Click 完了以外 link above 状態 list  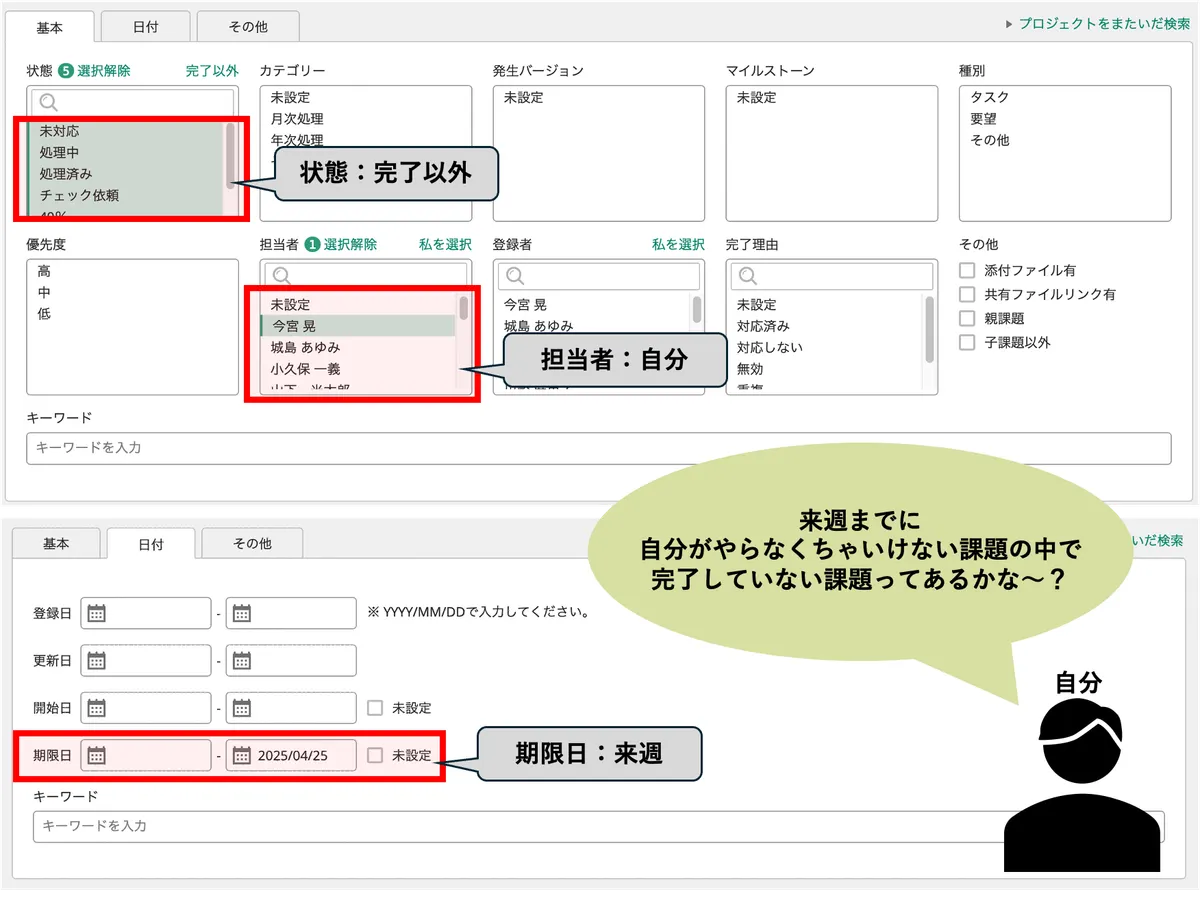pos(212,71)
